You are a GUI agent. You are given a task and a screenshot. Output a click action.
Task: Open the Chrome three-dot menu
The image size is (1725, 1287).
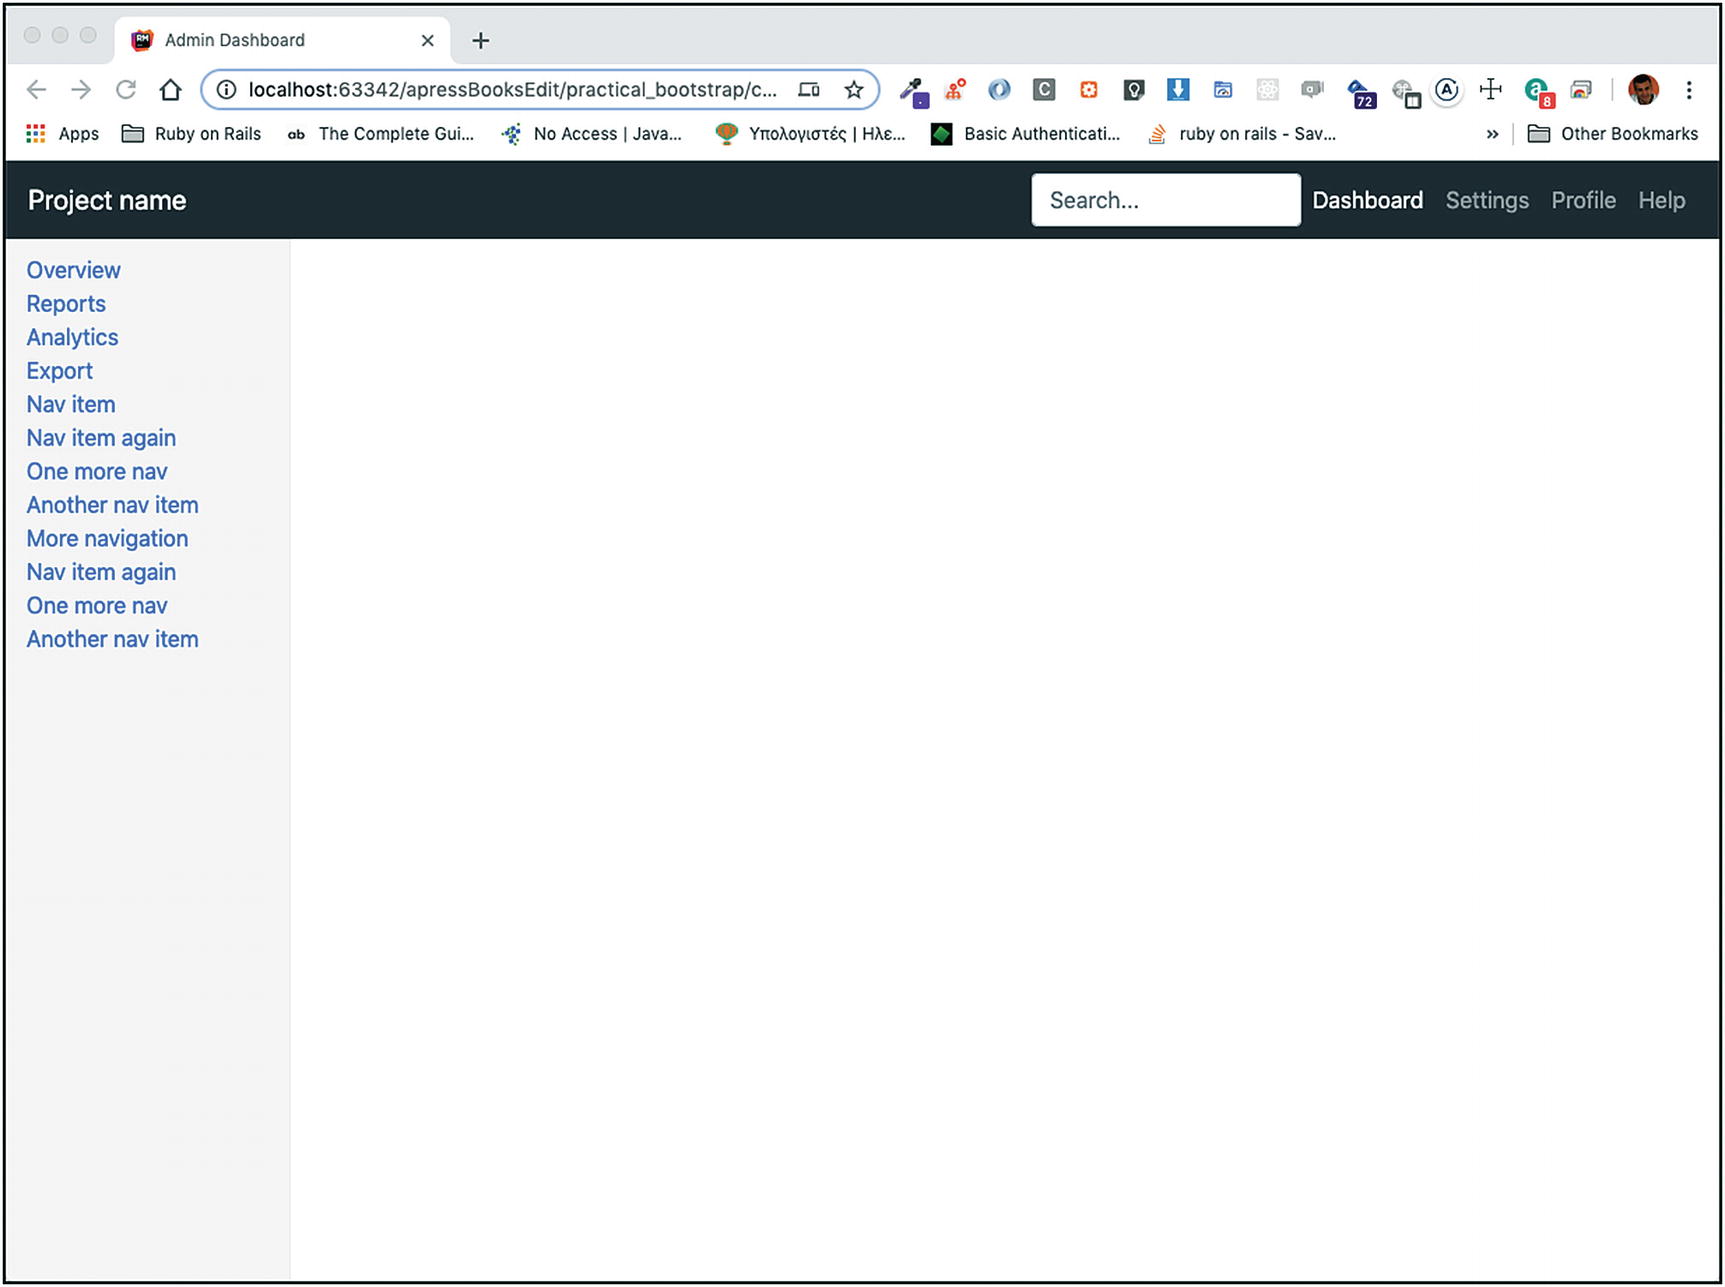point(1689,90)
